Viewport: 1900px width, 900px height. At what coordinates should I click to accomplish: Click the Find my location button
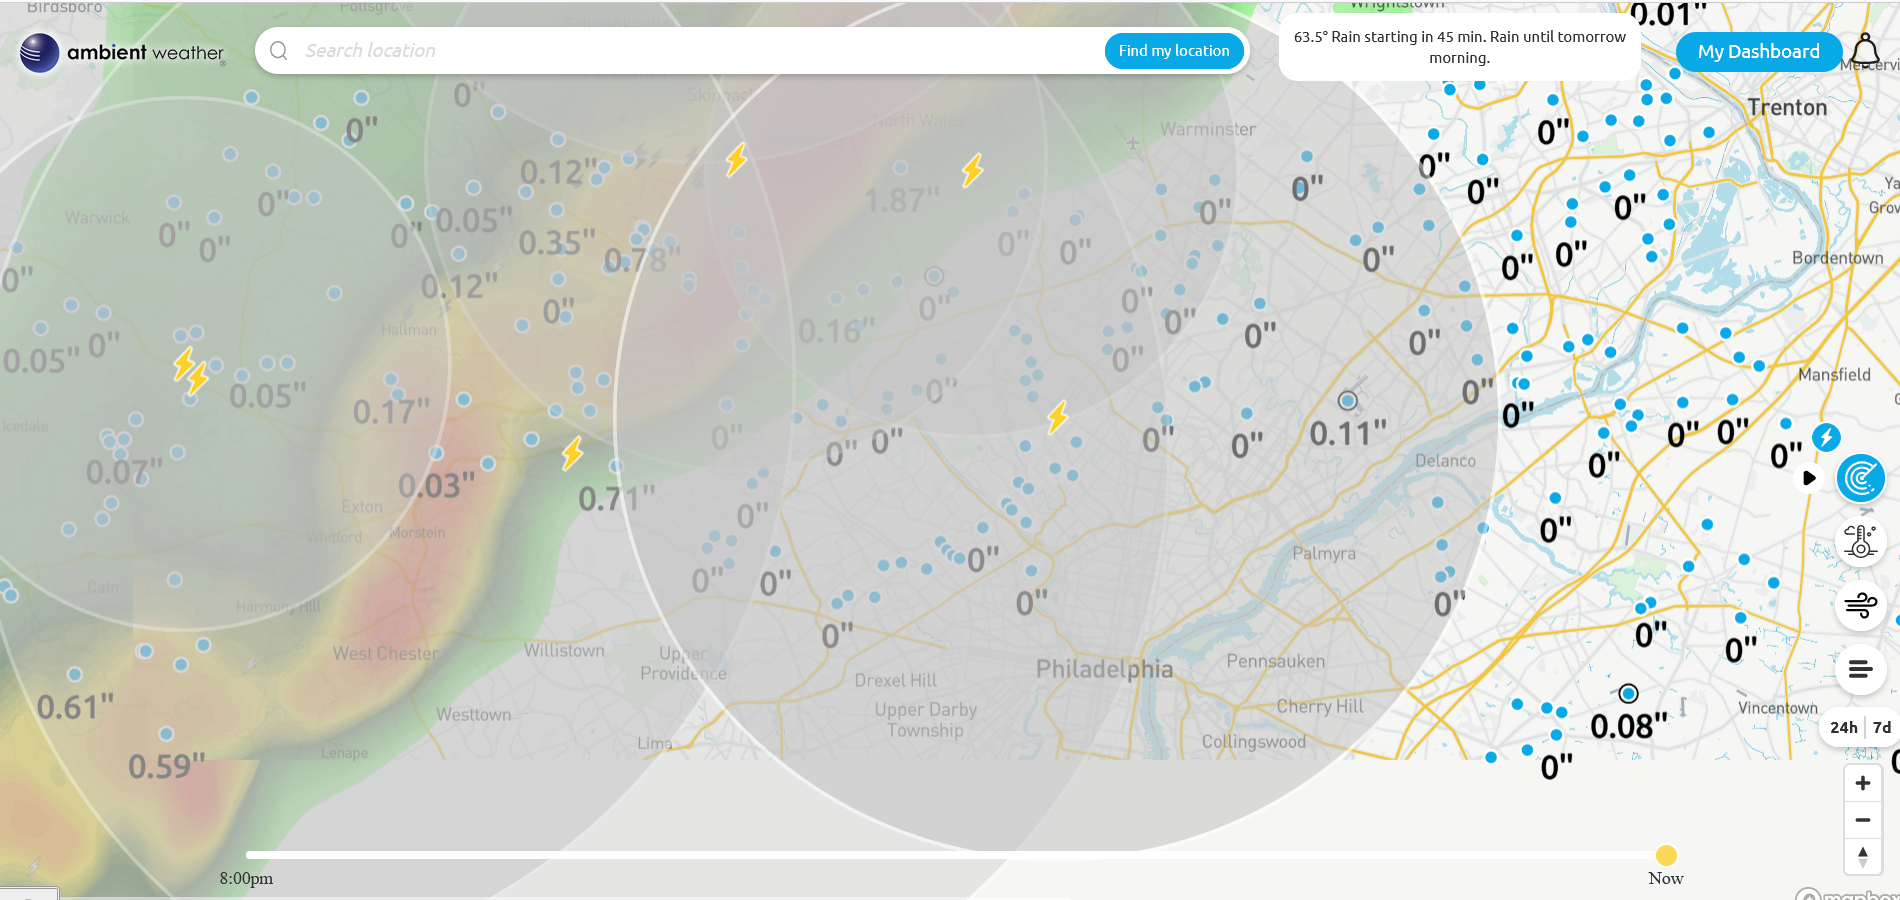(x=1174, y=51)
